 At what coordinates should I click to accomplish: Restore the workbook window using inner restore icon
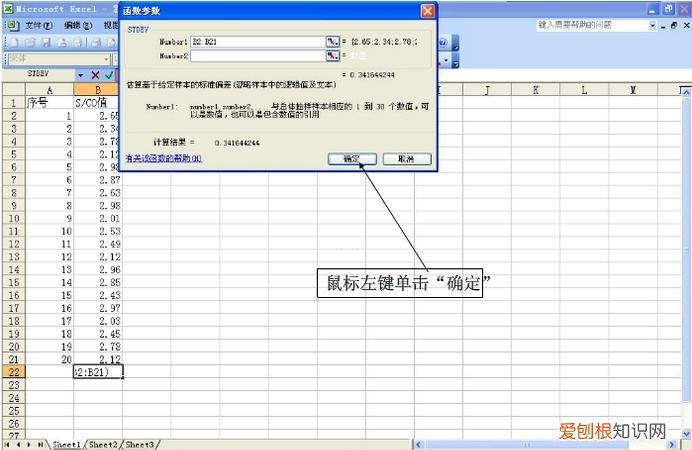[x=674, y=26]
